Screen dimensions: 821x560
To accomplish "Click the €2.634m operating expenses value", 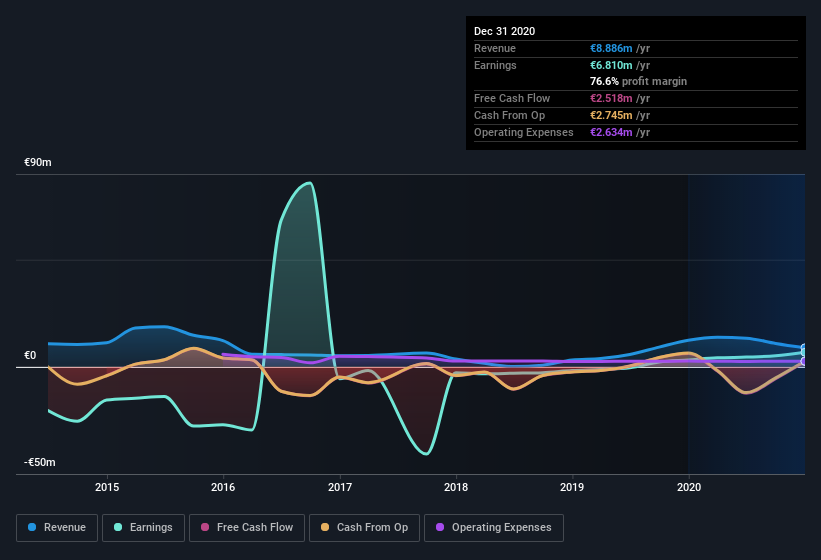I will [x=611, y=132].
